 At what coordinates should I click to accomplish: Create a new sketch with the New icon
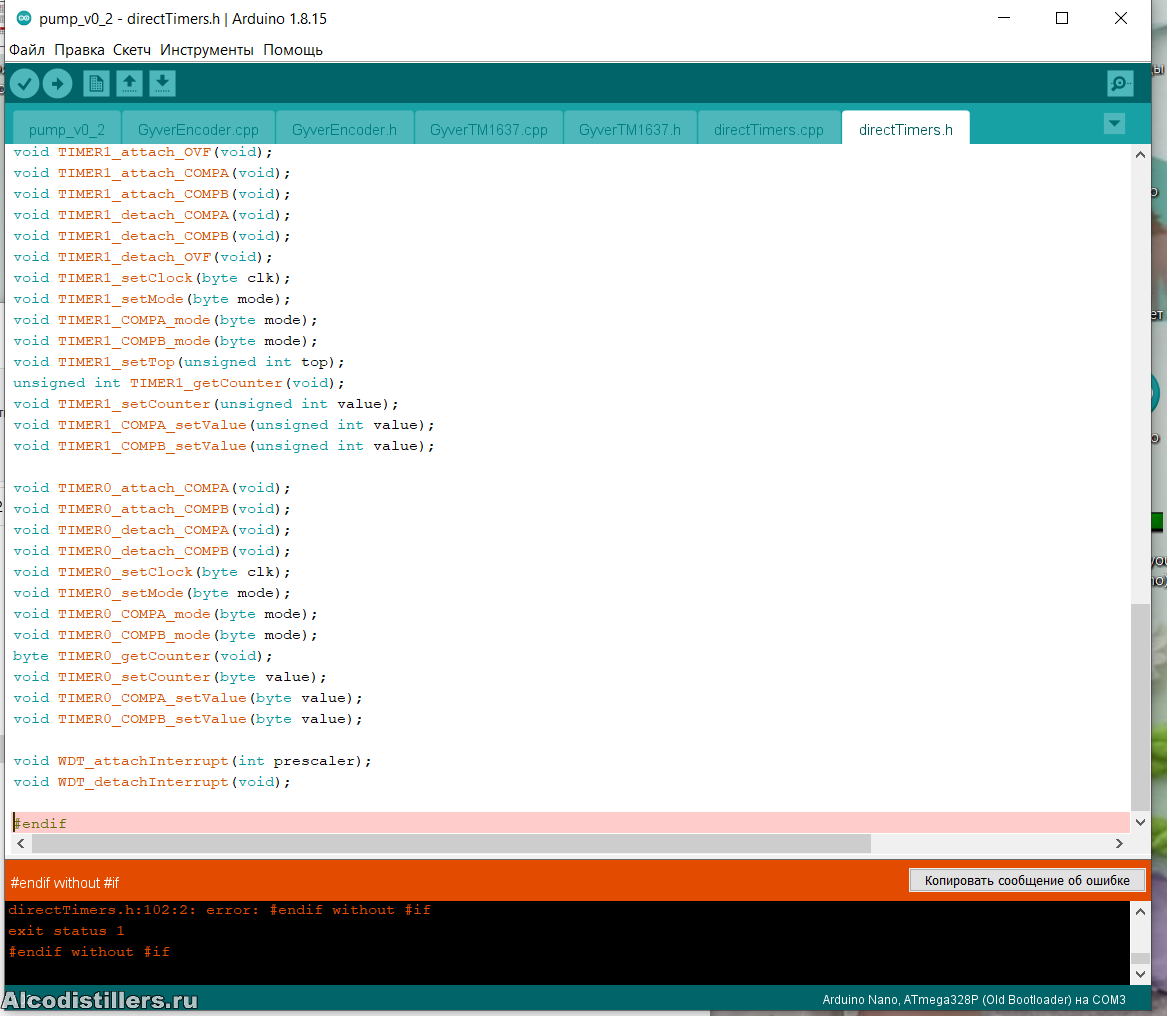[x=96, y=83]
